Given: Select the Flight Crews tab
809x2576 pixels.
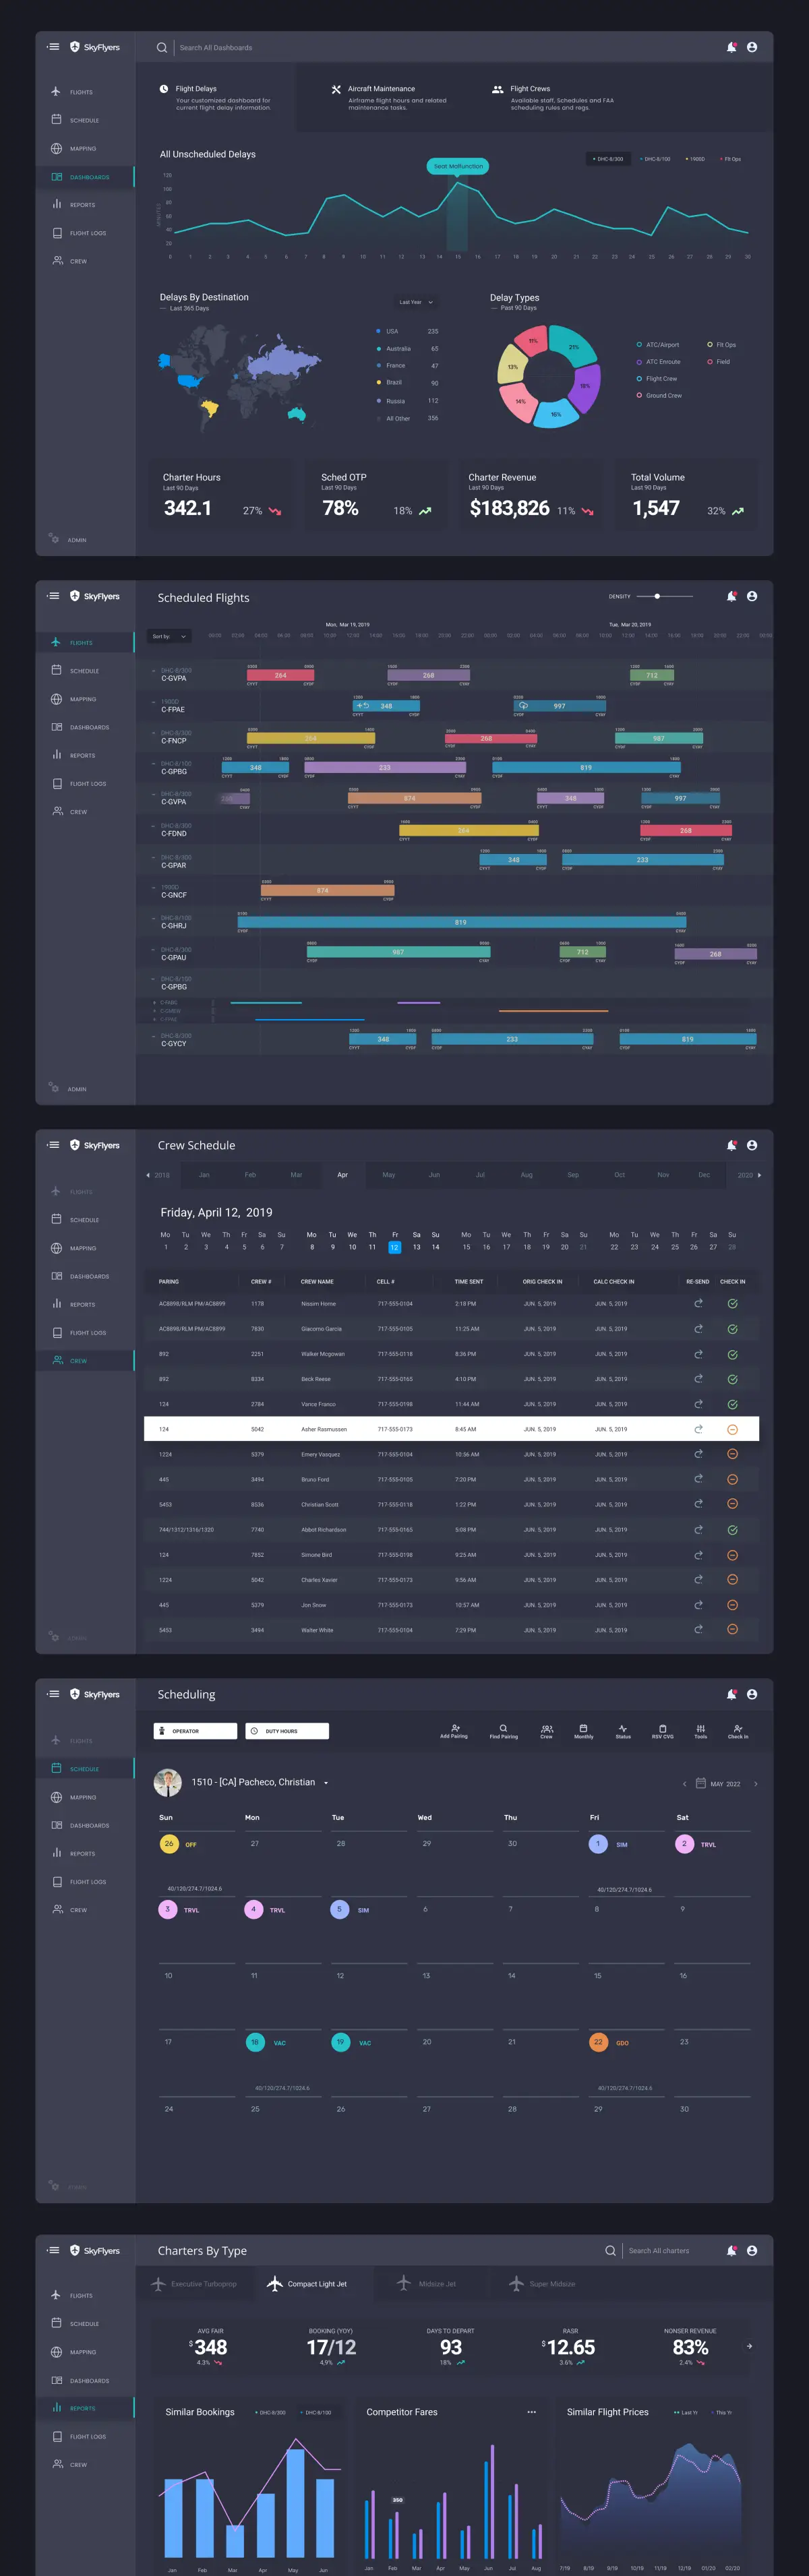Looking at the screenshot, I should [552, 97].
